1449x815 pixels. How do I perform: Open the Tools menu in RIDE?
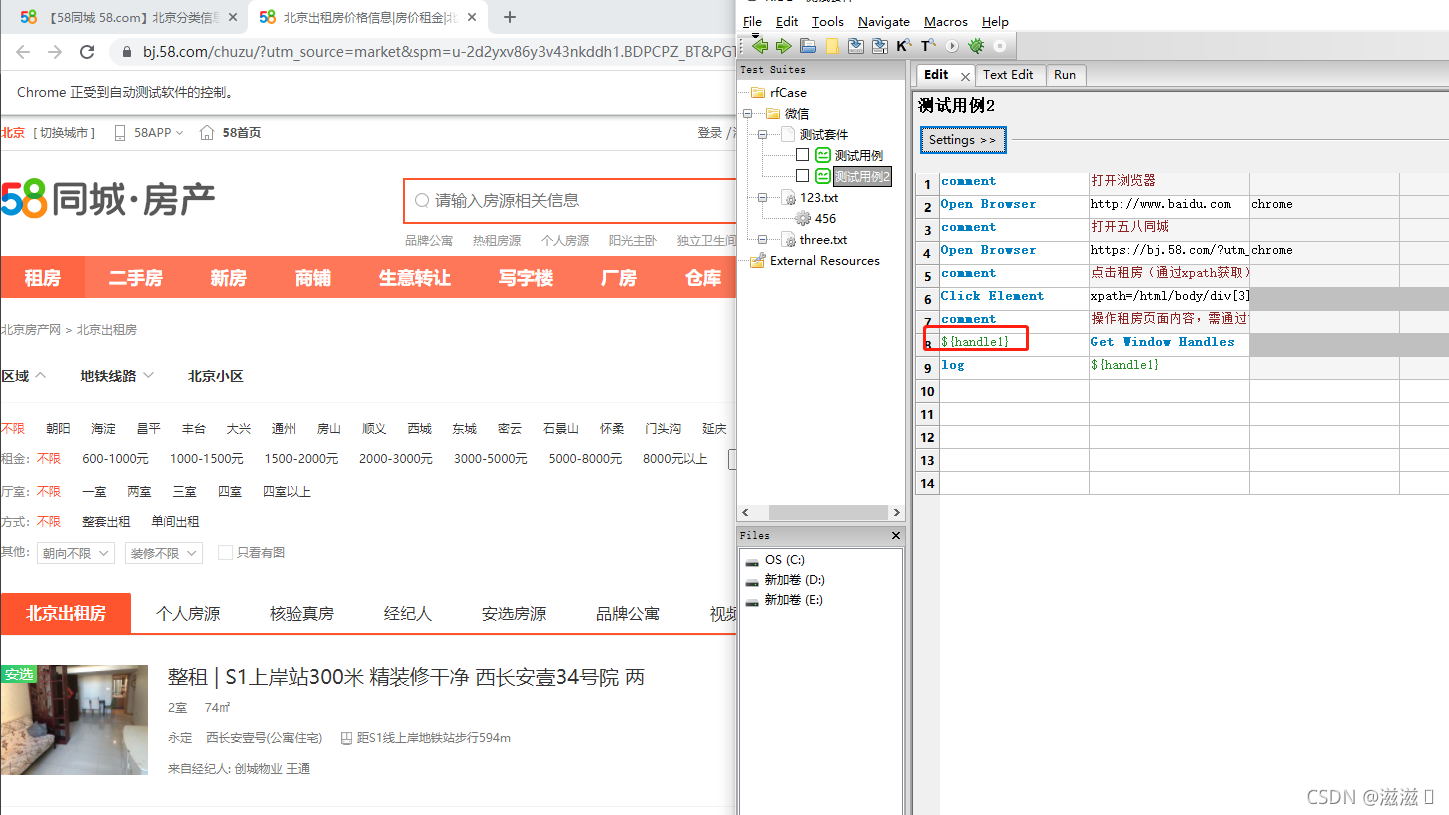tap(827, 22)
